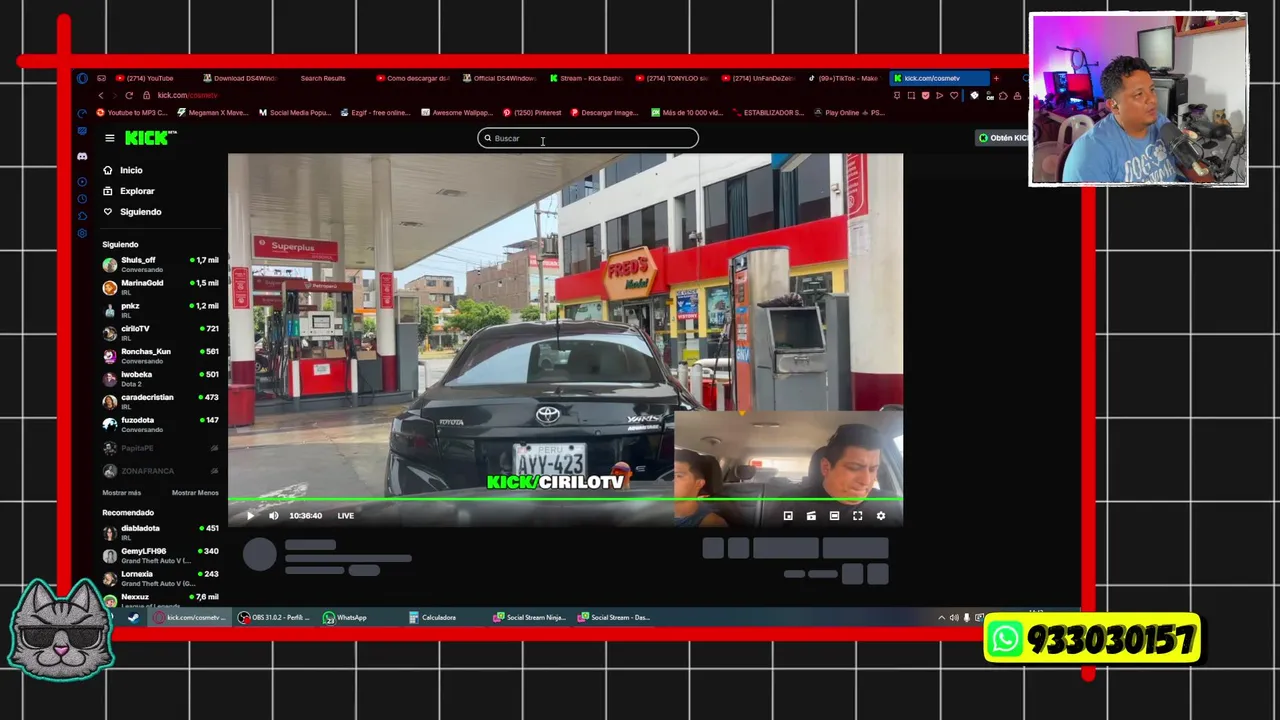Click taskbar volume speaker icon
Screen dimensions: 1280x720
[954, 618]
